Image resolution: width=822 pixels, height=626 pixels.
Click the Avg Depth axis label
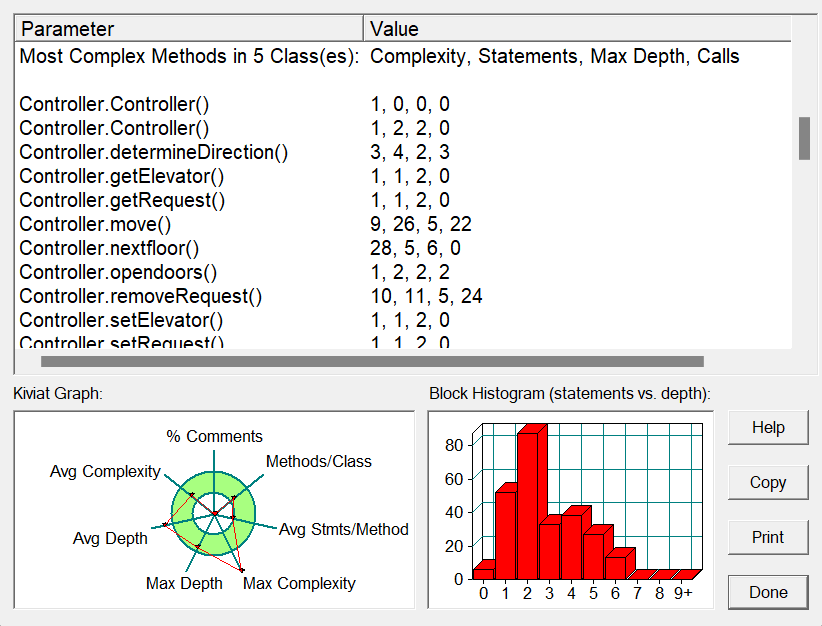coord(110,538)
